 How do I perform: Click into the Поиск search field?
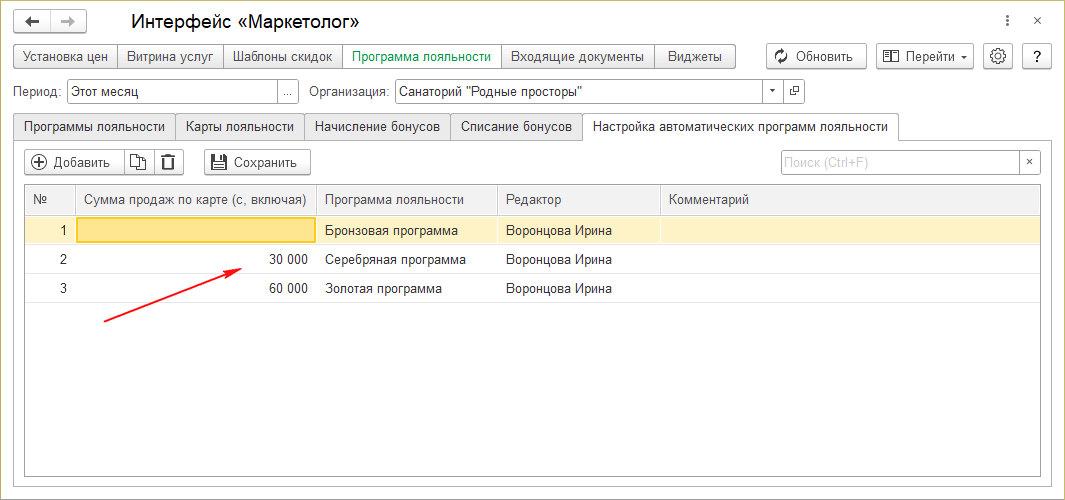(x=899, y=162)
